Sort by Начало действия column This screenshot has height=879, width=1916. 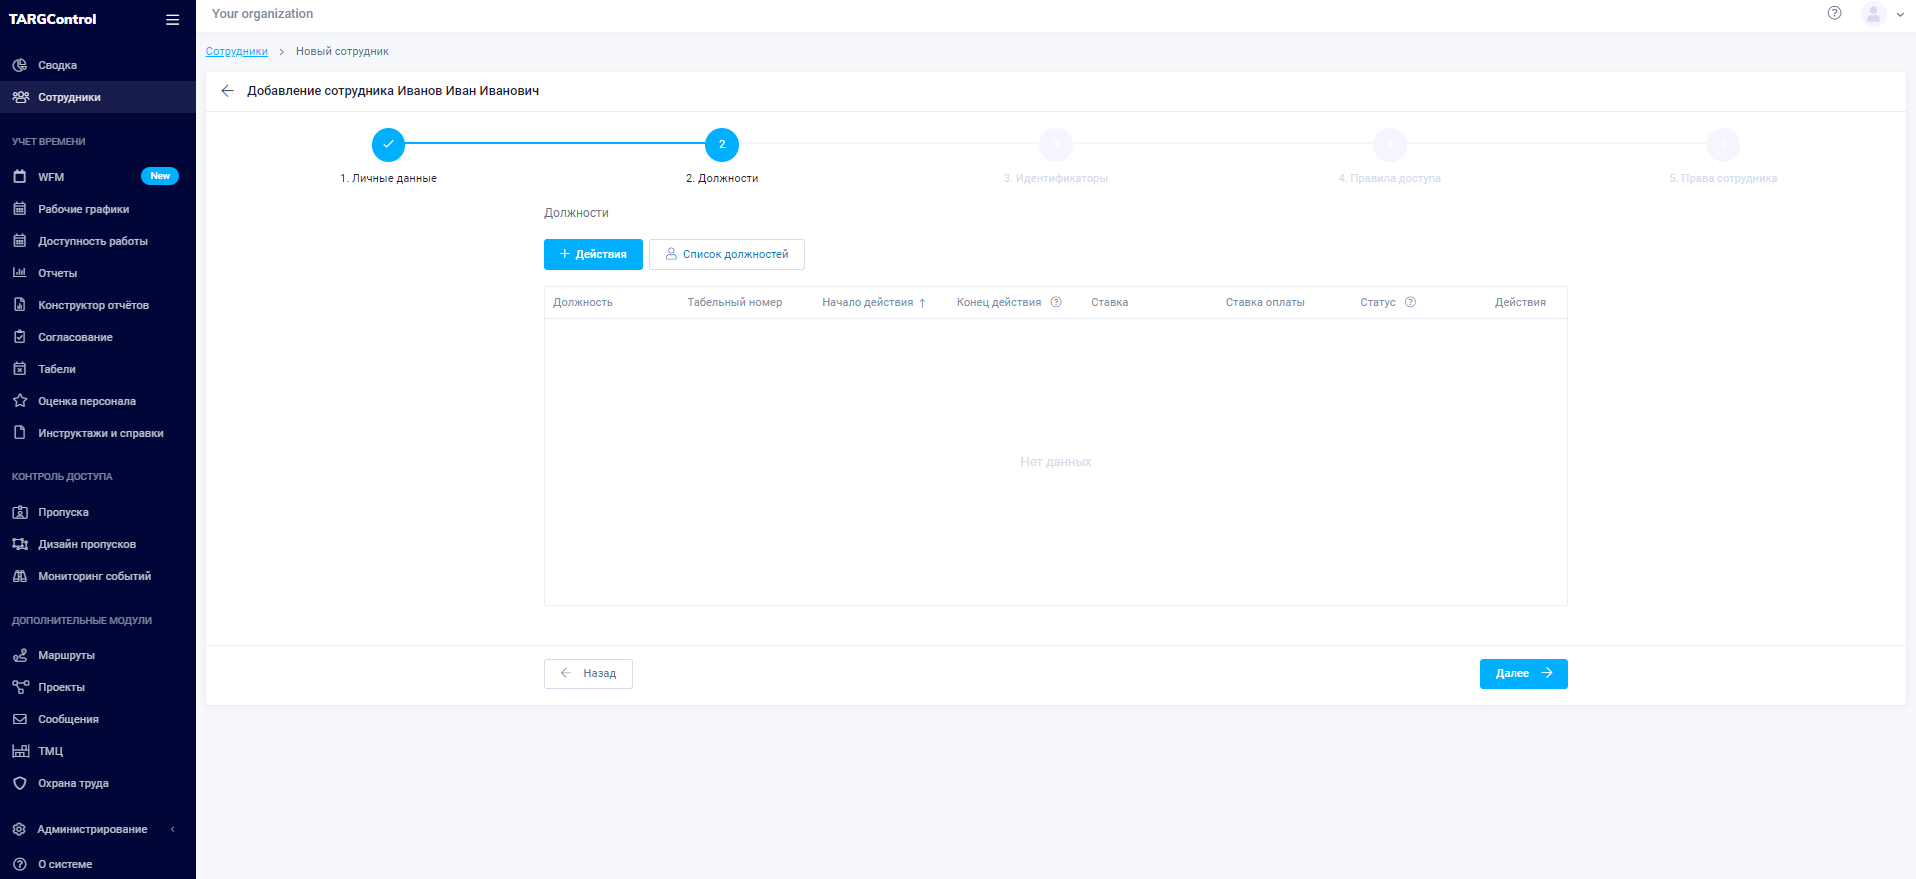874,303
